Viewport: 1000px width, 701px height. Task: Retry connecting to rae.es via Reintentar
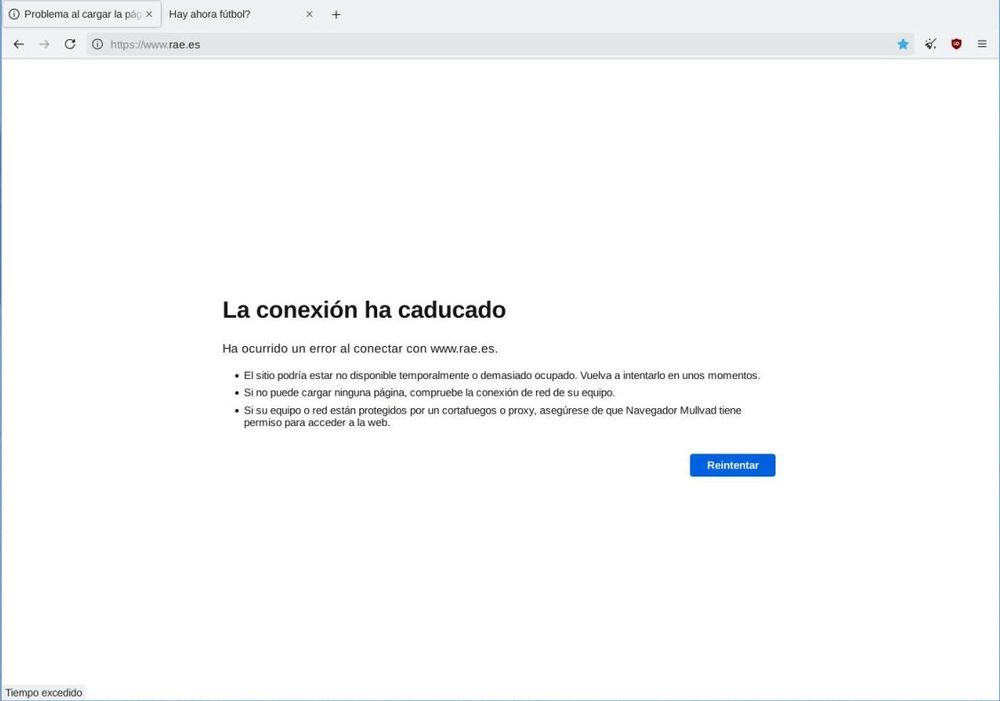(732, 465)
